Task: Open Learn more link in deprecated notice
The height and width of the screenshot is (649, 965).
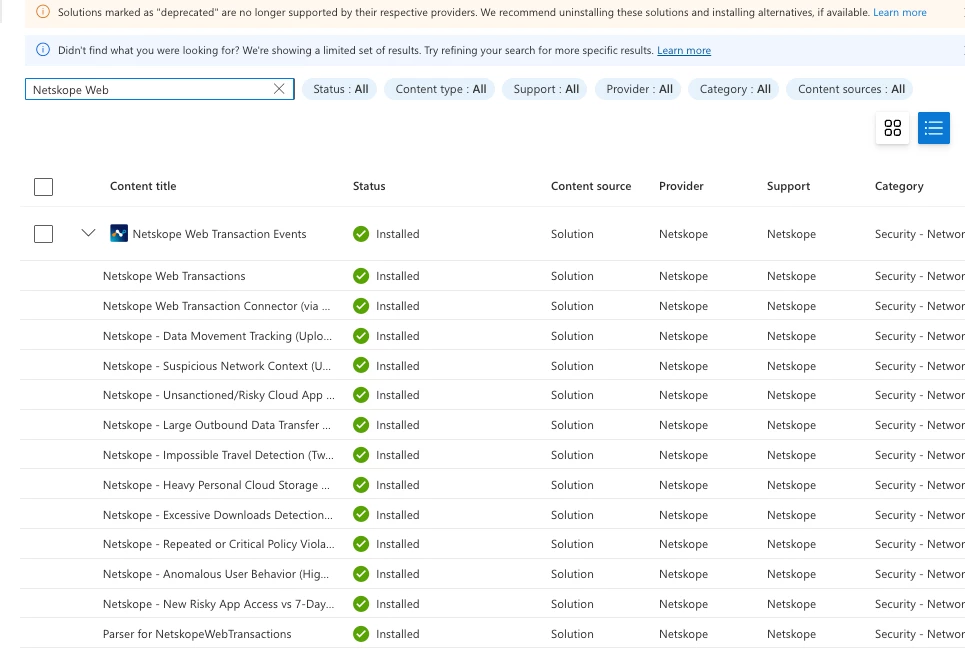Action: pos(899,12)
